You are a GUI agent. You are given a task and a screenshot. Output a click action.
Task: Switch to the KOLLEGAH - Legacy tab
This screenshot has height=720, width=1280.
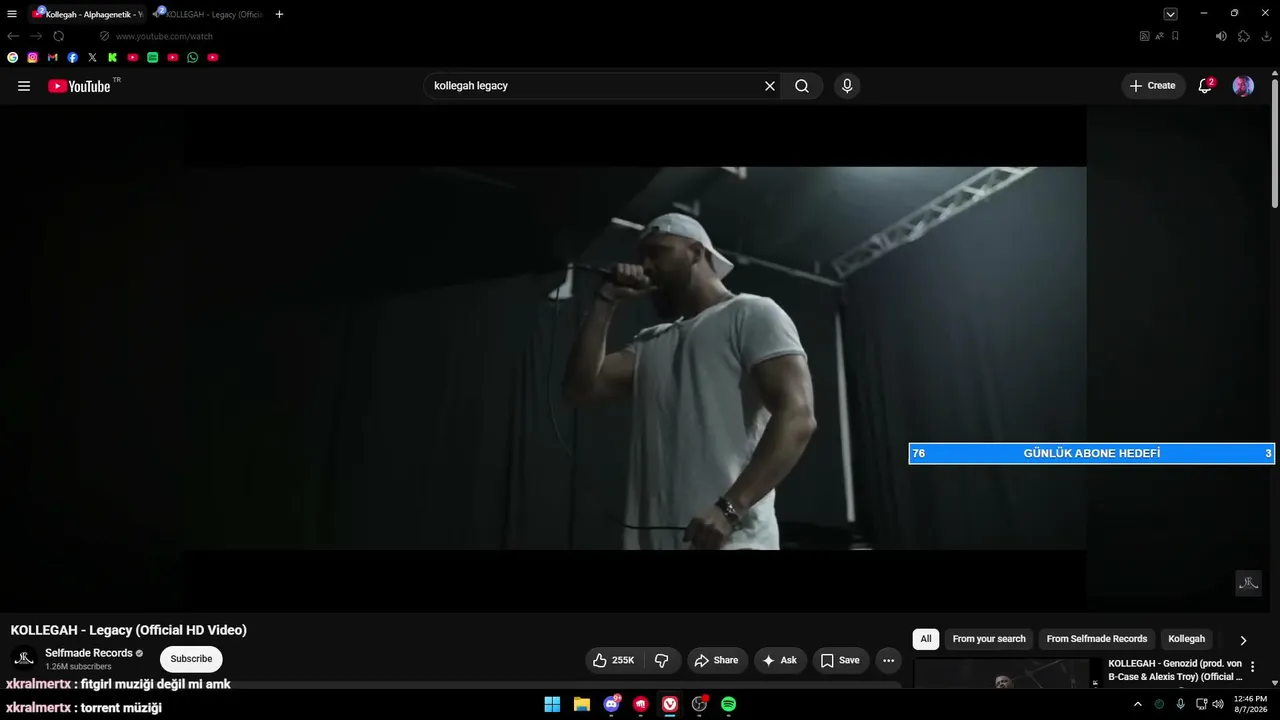click(x=209, y=14)
